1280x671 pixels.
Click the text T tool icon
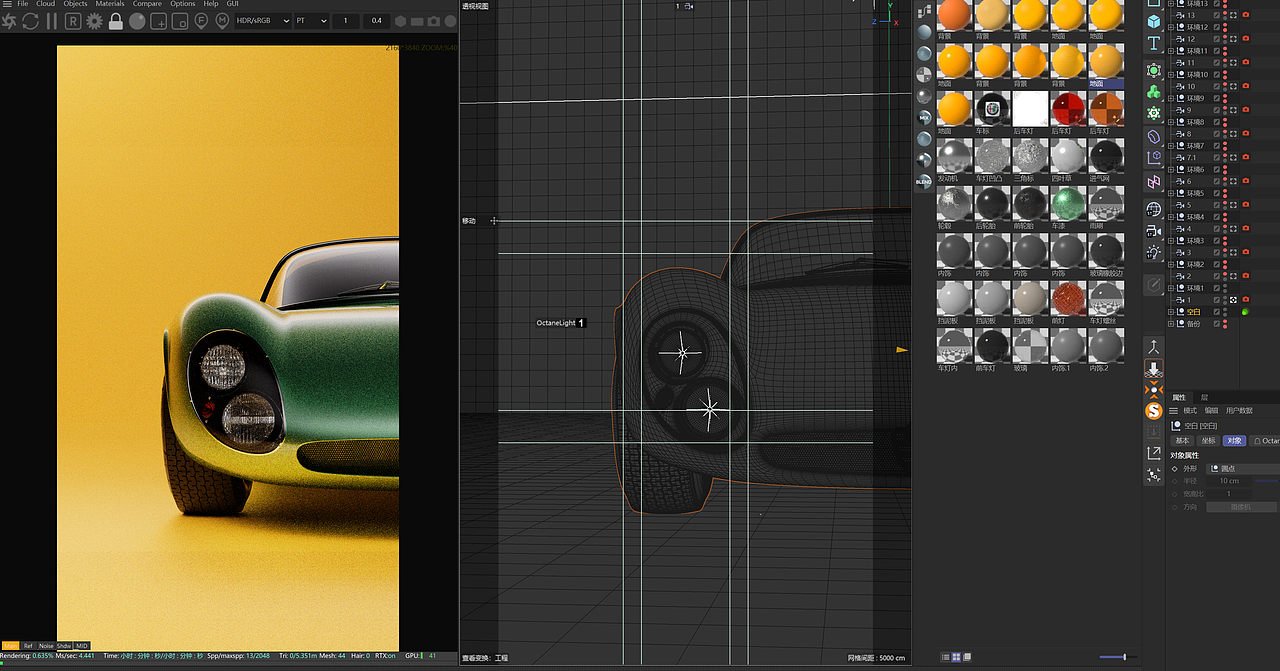[1154, 44]
